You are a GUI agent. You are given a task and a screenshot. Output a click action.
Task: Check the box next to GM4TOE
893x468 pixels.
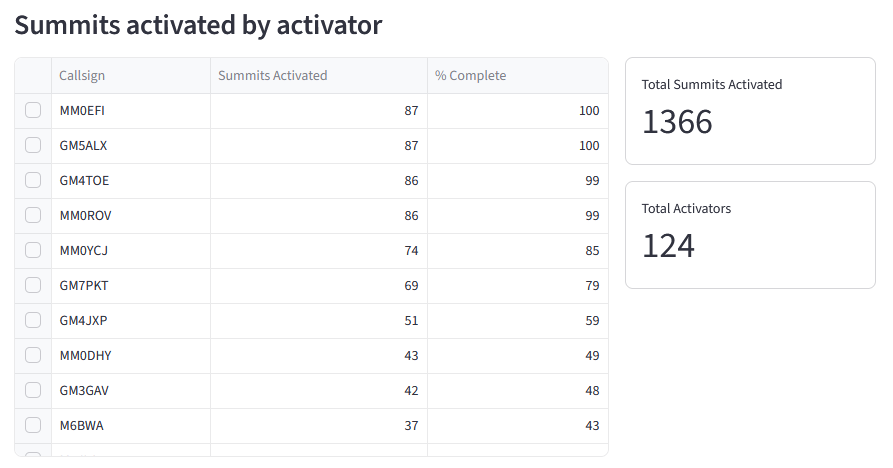[33, 180]
